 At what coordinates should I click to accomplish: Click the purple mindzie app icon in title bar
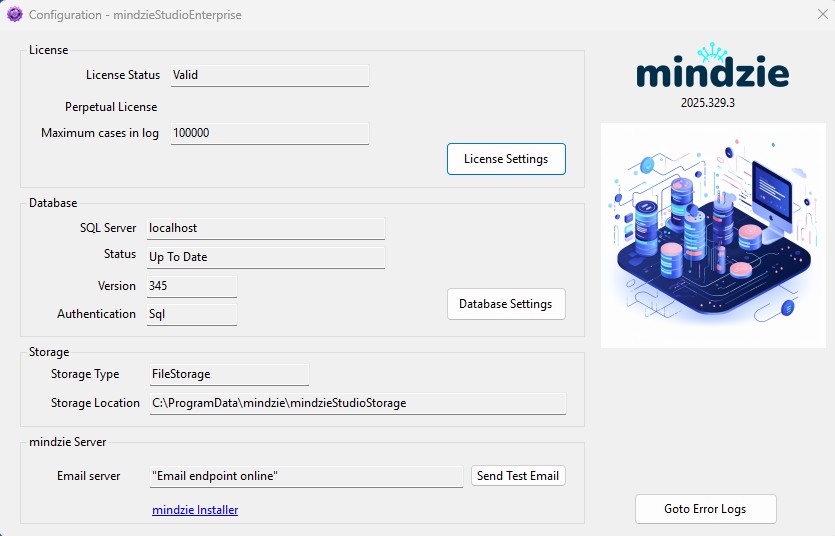15,14
